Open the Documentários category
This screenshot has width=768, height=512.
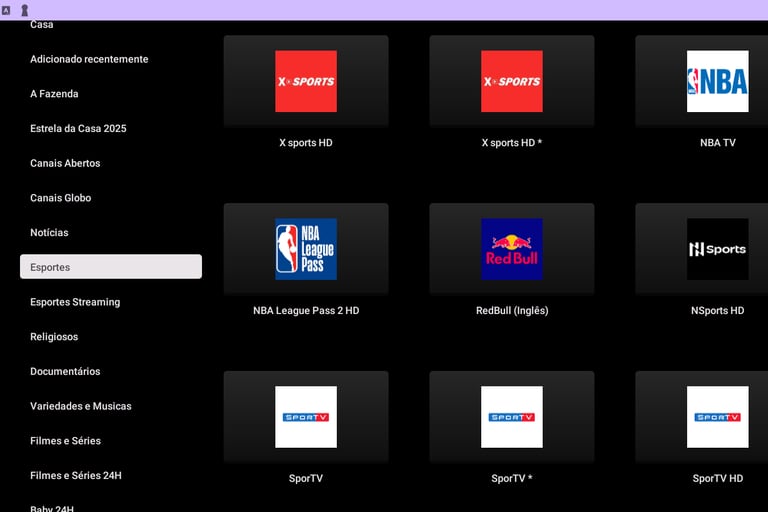coord(65,371)
